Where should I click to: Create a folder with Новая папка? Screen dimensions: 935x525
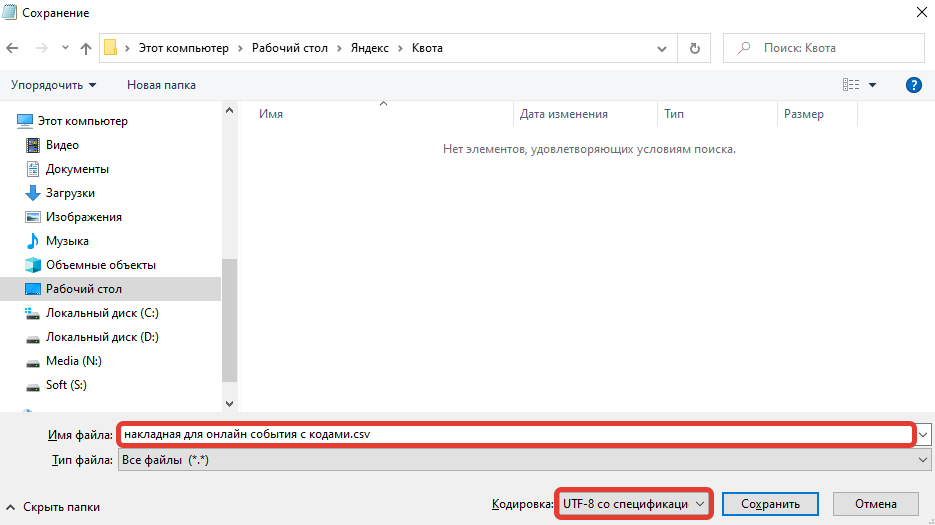pos(161,85)
